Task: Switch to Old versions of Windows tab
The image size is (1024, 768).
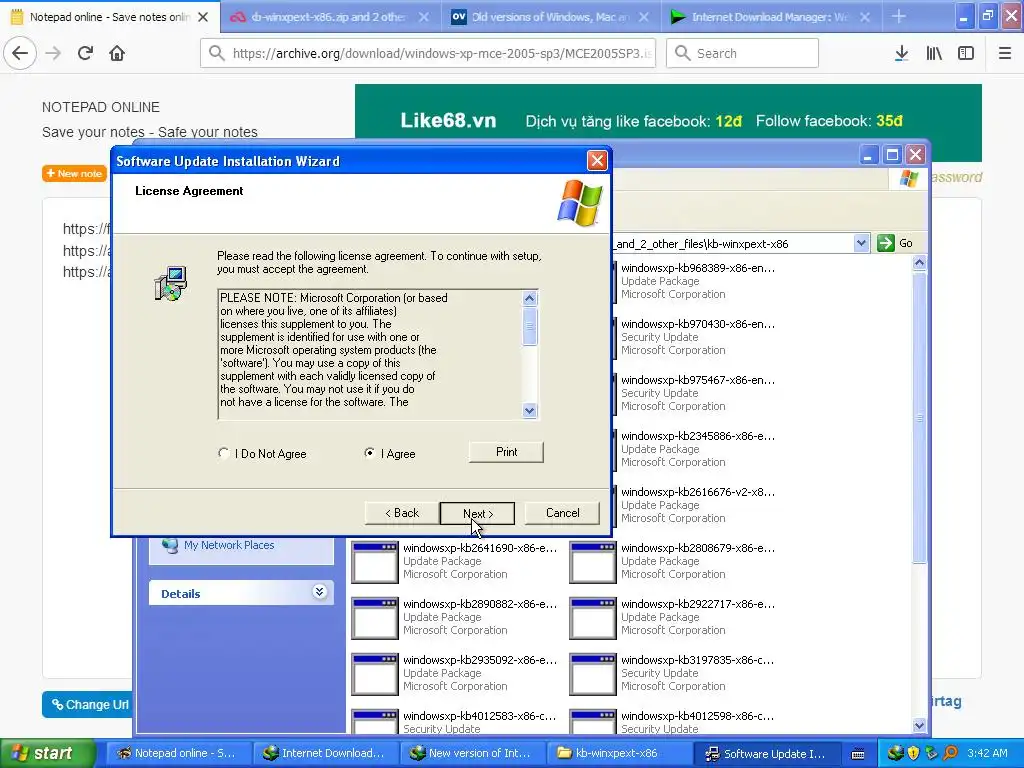Action: [550, 17]
